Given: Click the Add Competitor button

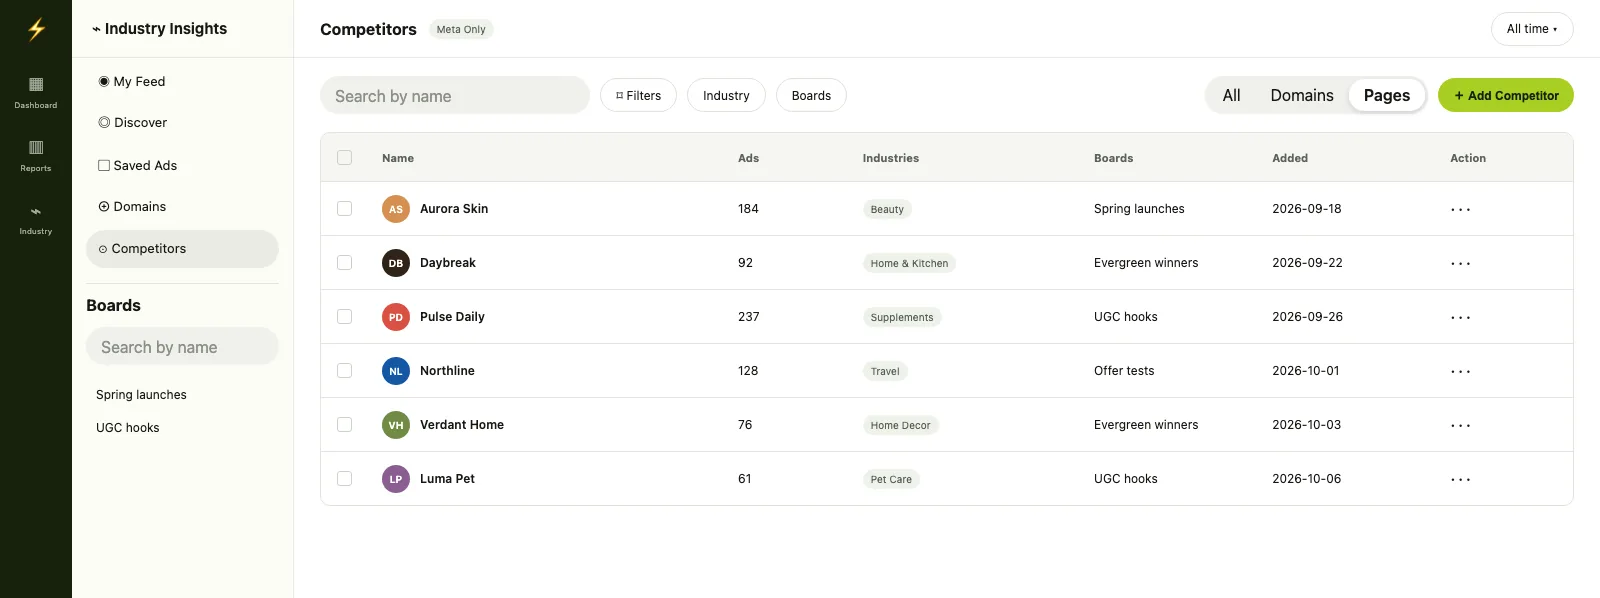Looking at the screenshot, I should [1506, 95].
